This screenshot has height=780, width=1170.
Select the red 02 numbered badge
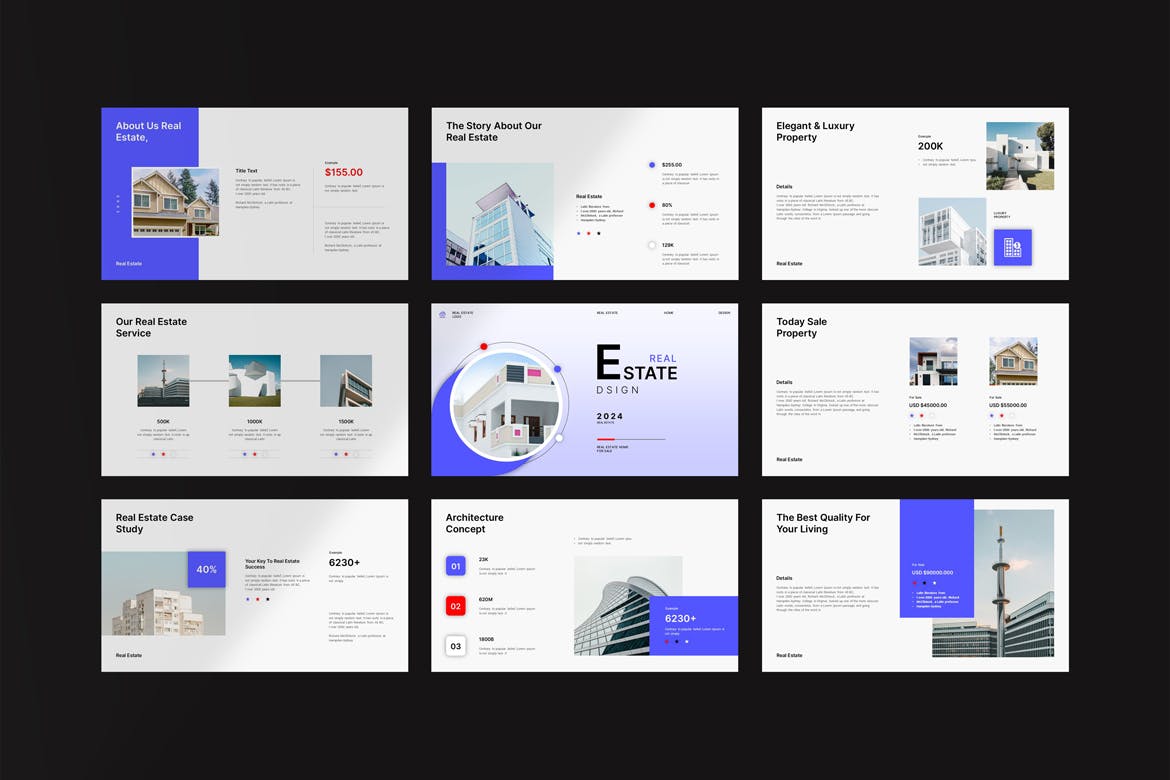tap(456, 606)
